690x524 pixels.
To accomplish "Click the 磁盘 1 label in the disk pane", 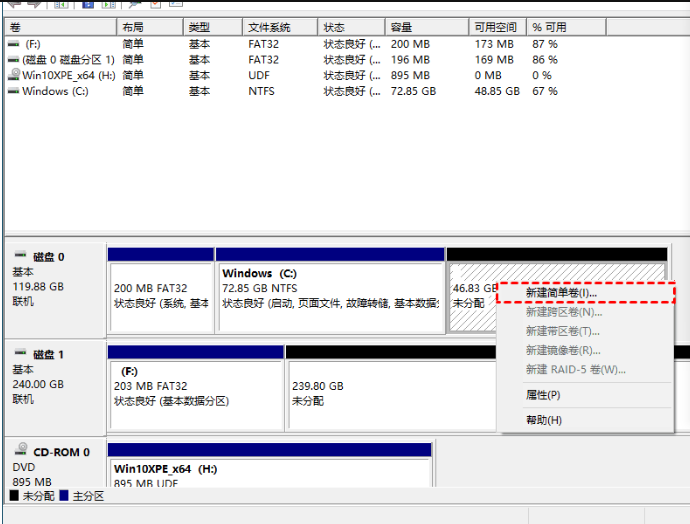I will pos(48,355).
